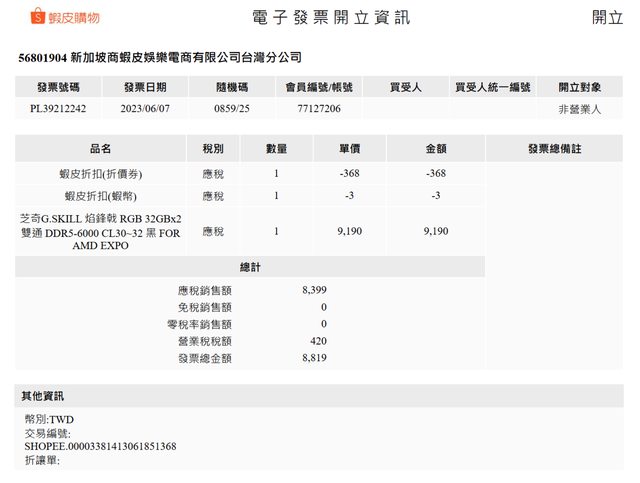Viewport: 640px width, 483px height.
Task: Select the member number 77127206
Action: (320, 109)
